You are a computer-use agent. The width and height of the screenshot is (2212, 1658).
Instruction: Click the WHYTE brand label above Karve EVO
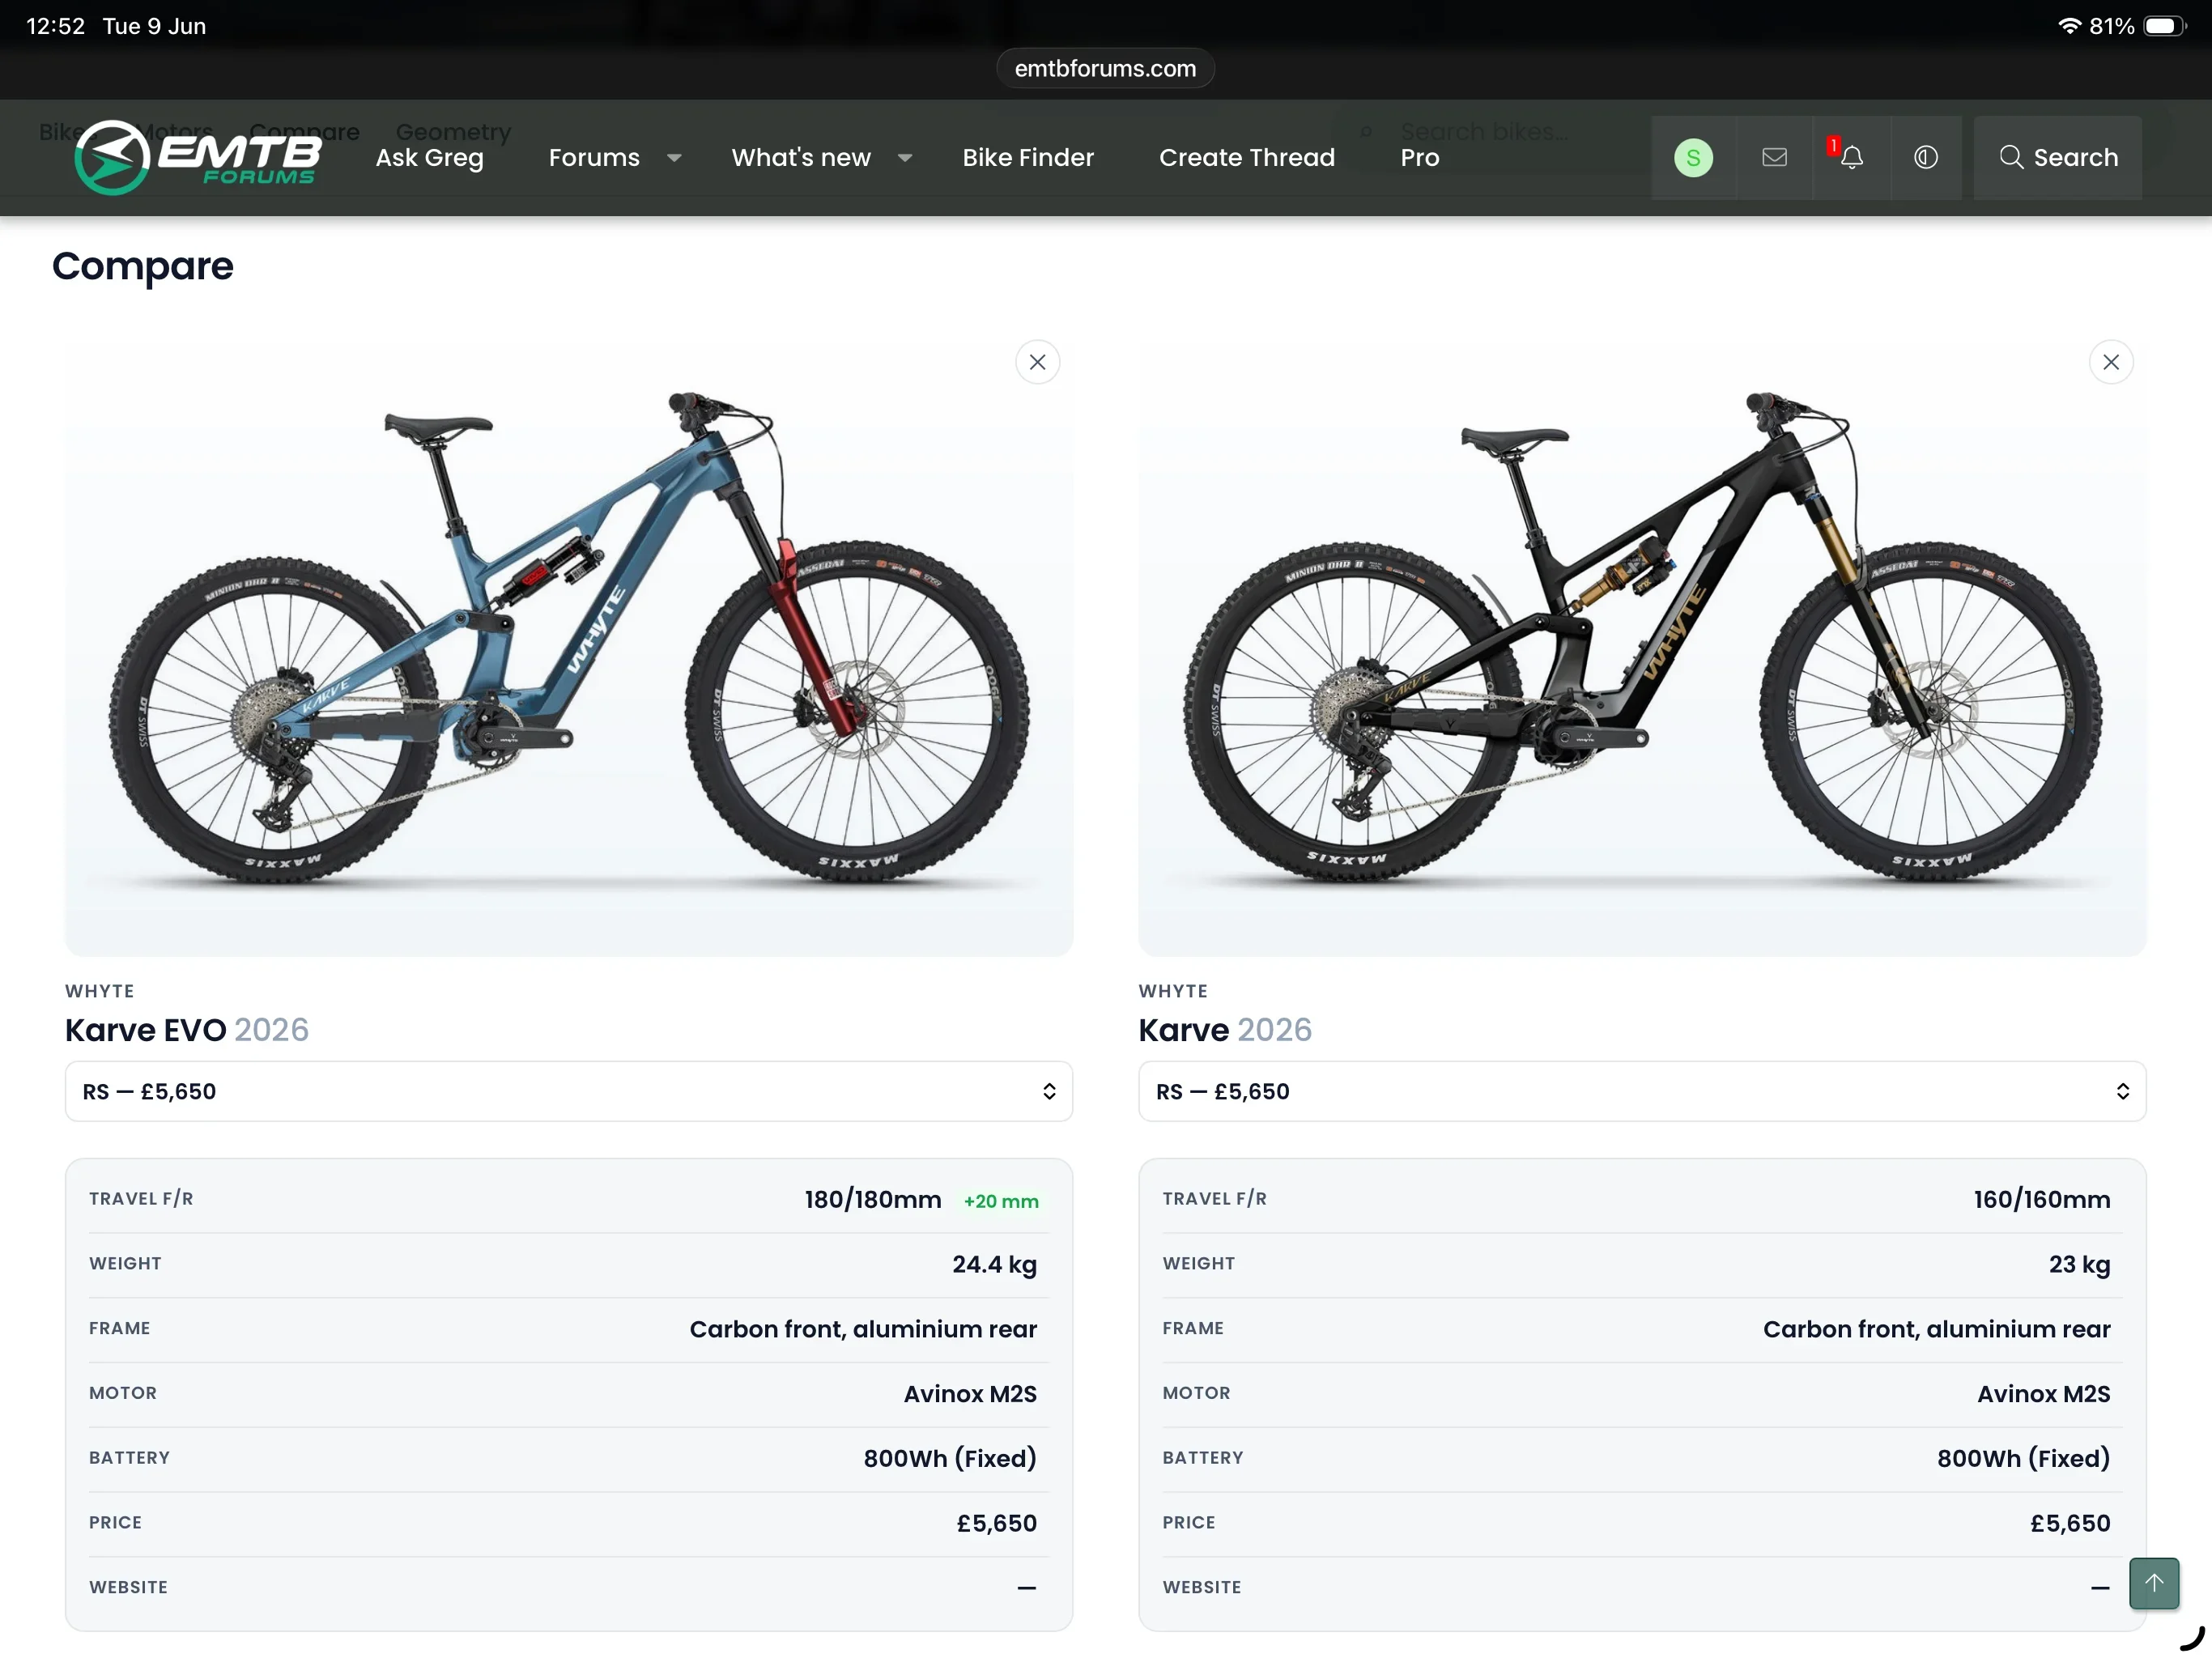[100, 991]
